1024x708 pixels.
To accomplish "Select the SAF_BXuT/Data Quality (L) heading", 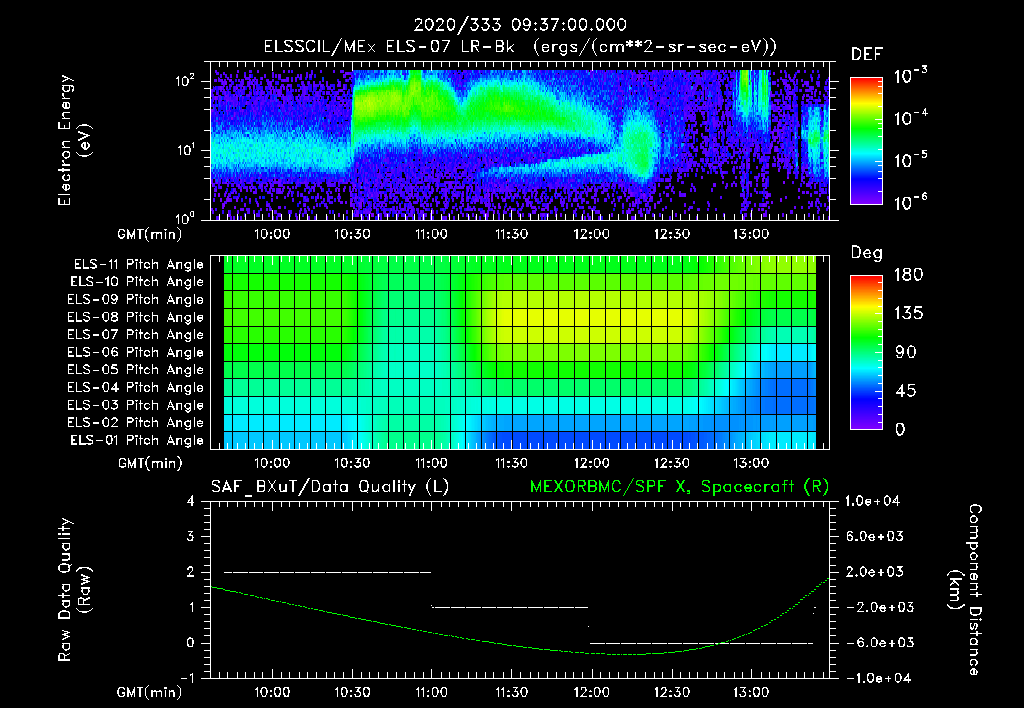I will [330, 487].
